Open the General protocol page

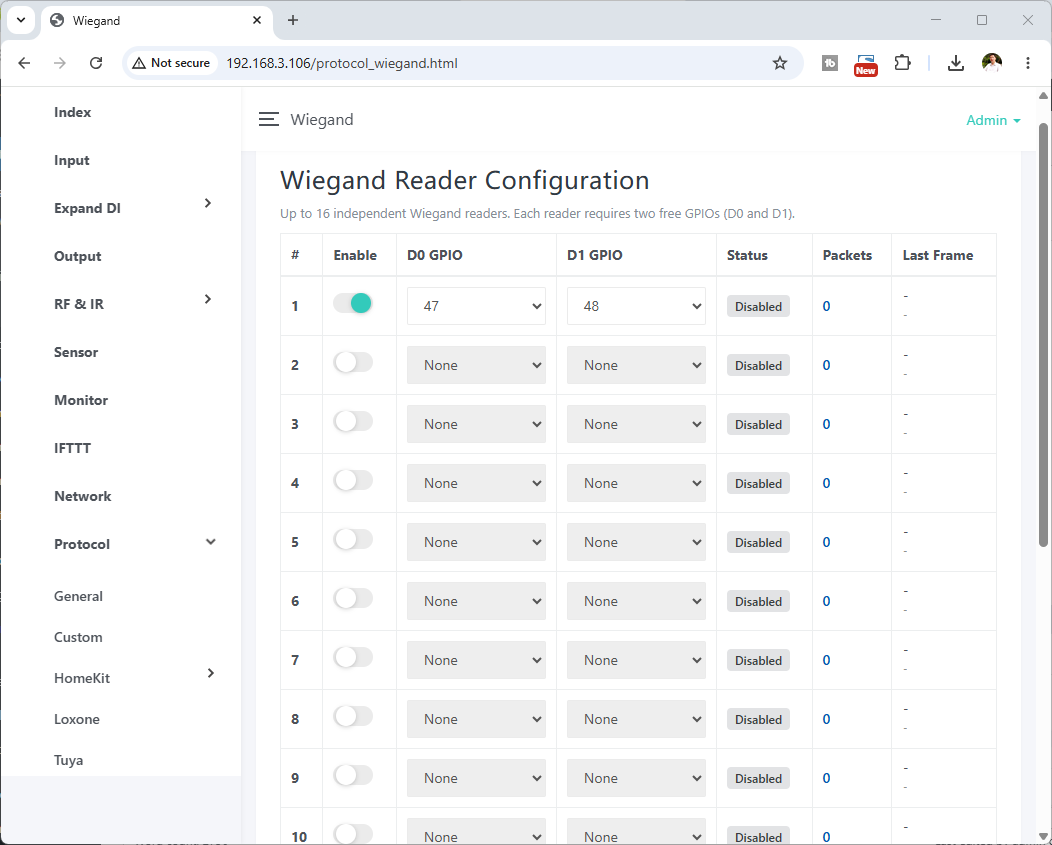point(78,596)
